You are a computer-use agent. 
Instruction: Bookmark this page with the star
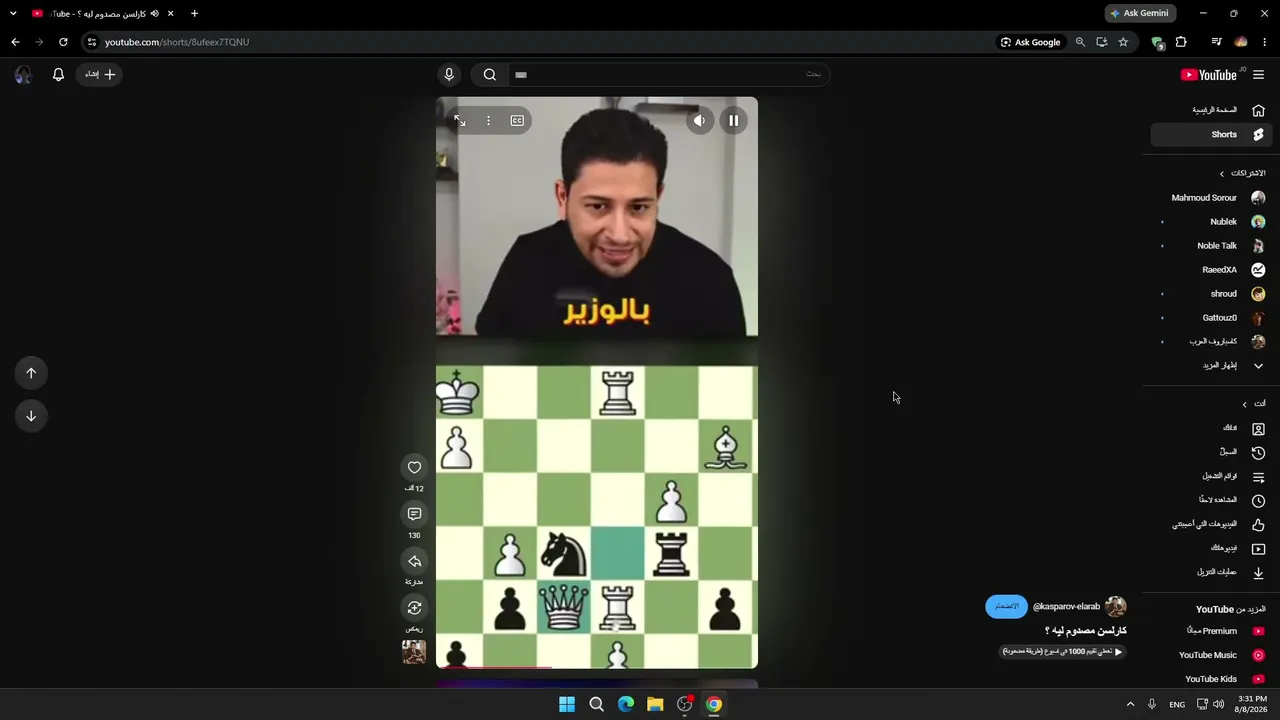pos(1123,42)
